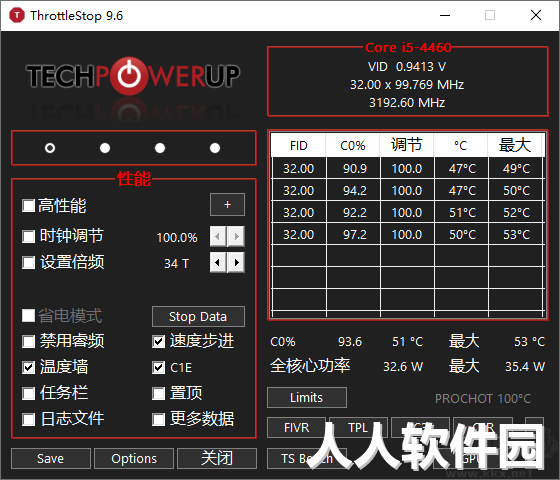This screenshot has width=560, height=480.
Task: Close the ThrottleStop window
Action: coord(536,15)
